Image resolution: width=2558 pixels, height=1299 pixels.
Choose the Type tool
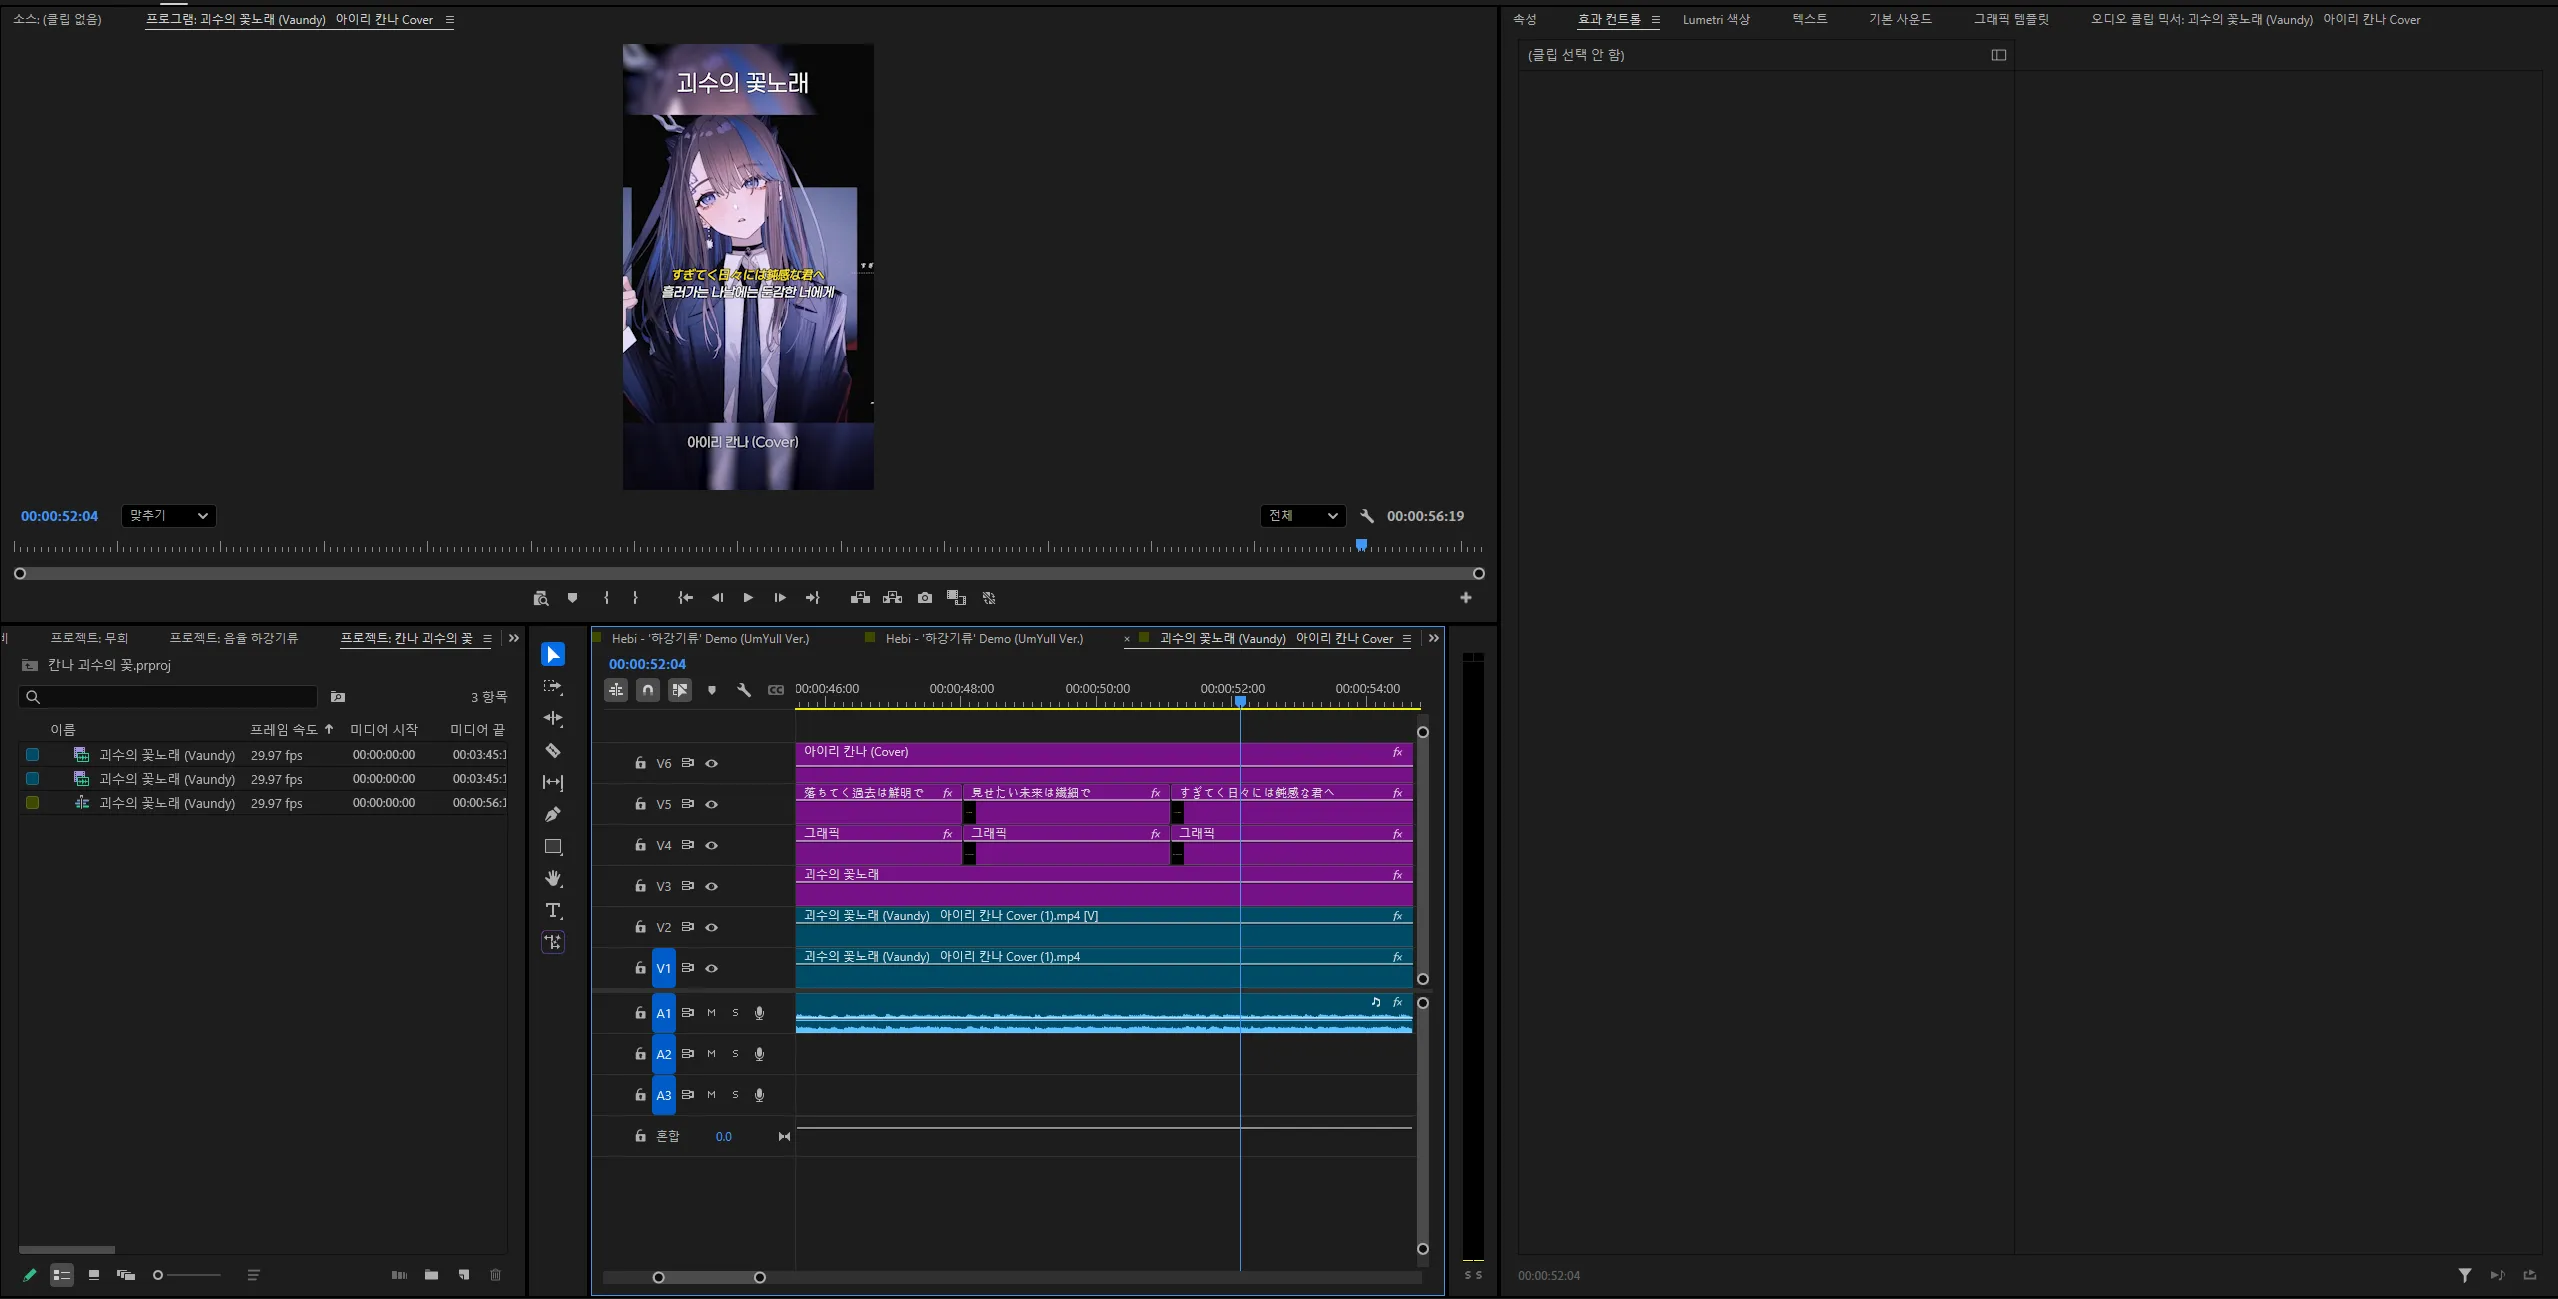coord(553,910)
